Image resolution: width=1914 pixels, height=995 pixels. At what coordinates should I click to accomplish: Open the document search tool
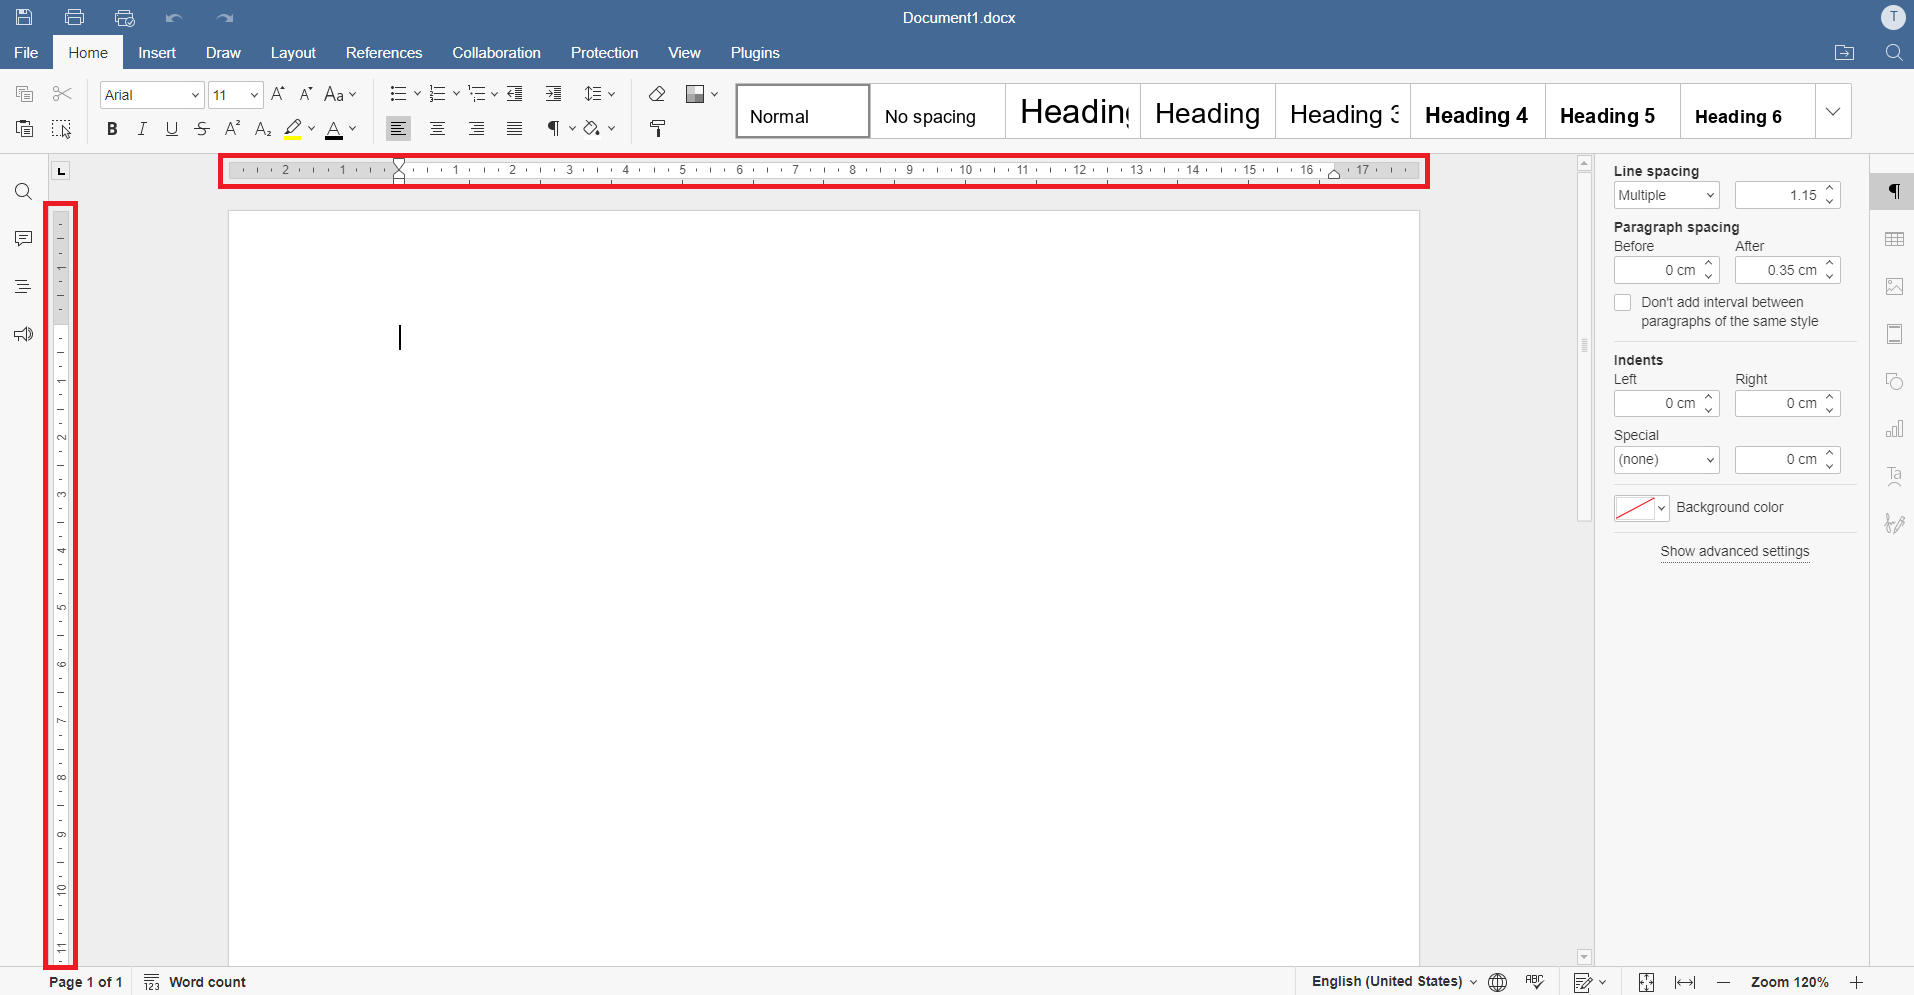click(22, 191)
